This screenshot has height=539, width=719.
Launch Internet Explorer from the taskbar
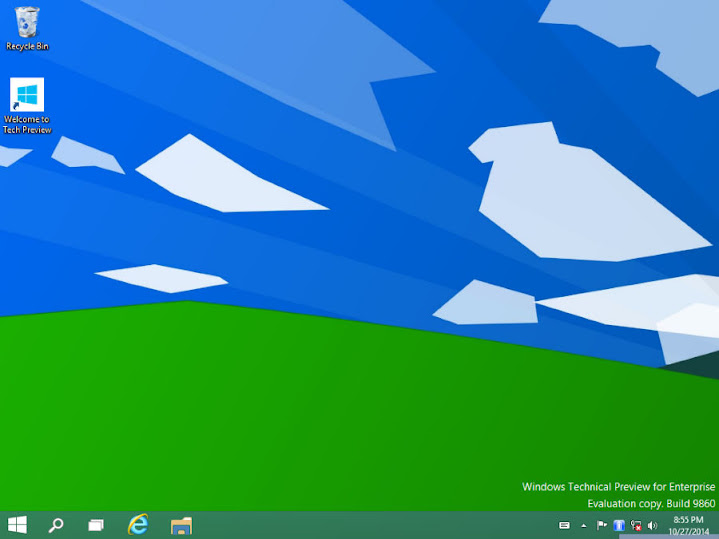(138, 524)
